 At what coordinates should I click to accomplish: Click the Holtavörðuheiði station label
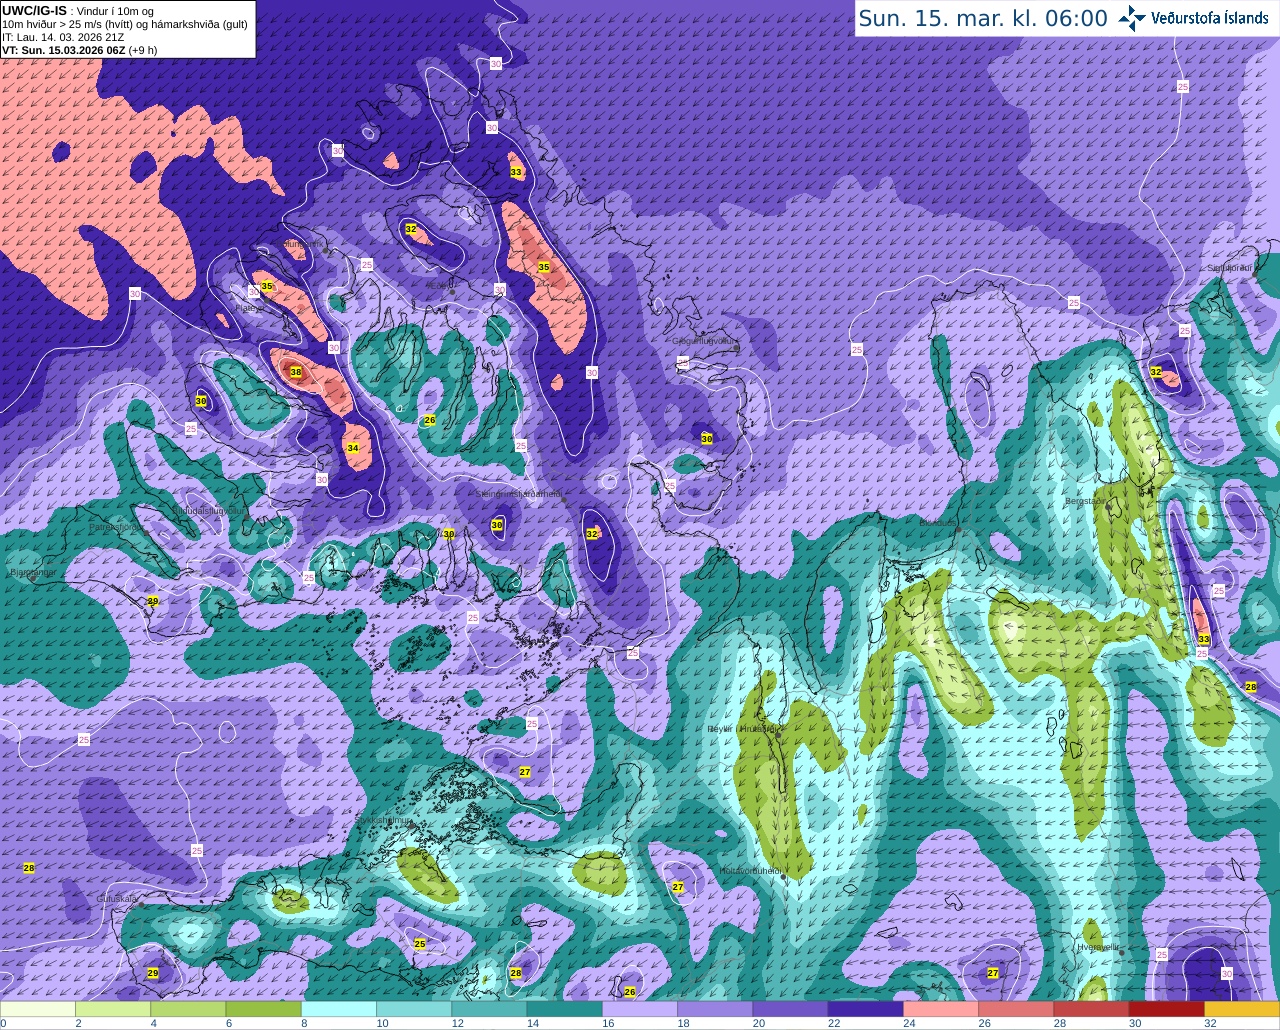pyautogui.click(x=750, y=871)
